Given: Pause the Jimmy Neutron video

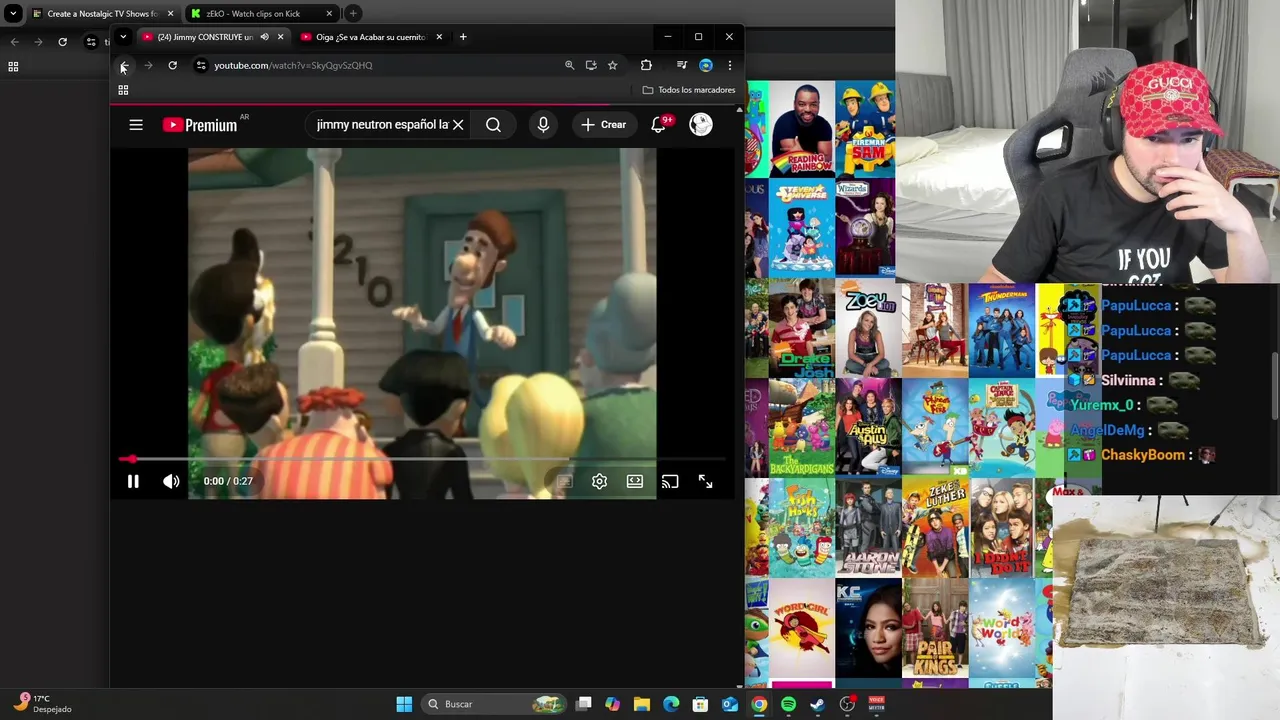Looking at the screenshot, I should click(133, 482).
